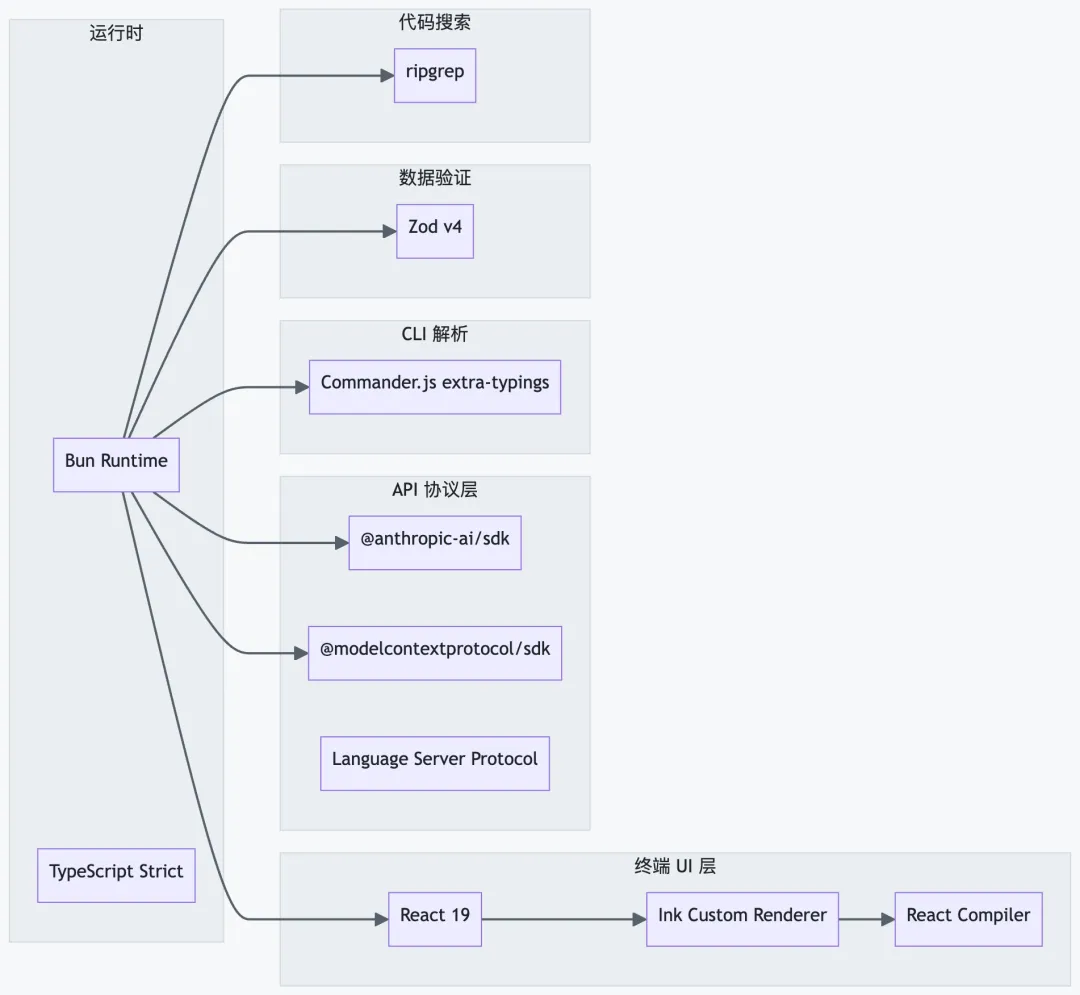The width and height of the screenshot is (1080, 995).
Task: Click the ripgrep node
Action: coord(435,76)
